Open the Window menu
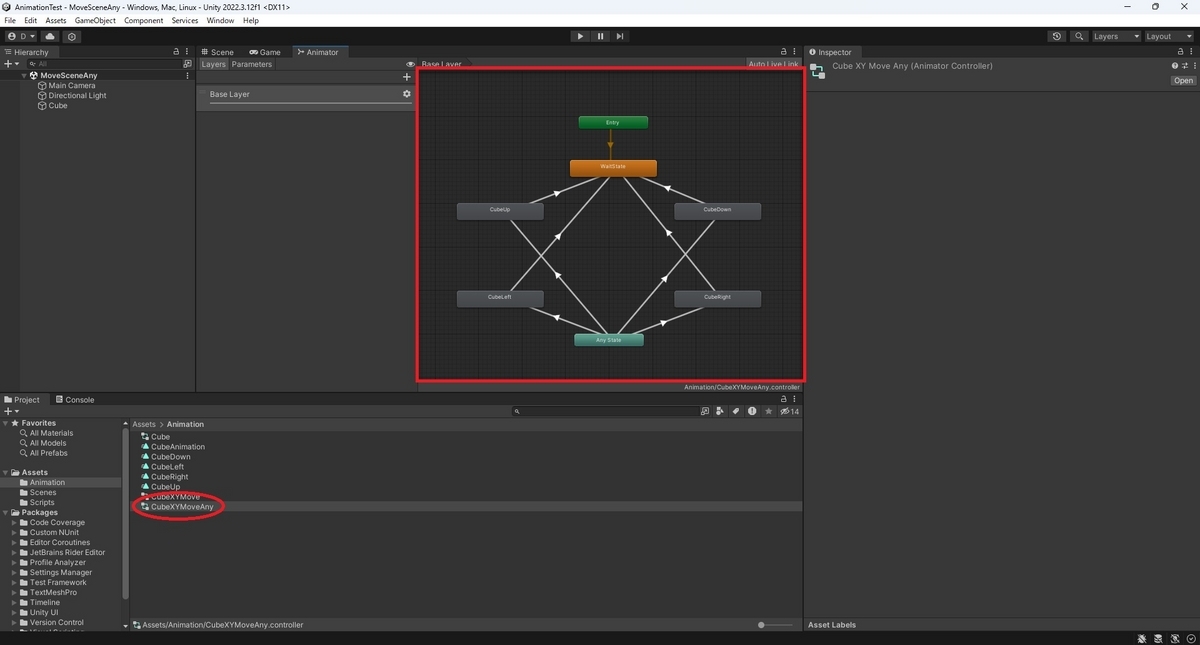The height and width of the screenshot is (645, 1200). pos(220,20)
